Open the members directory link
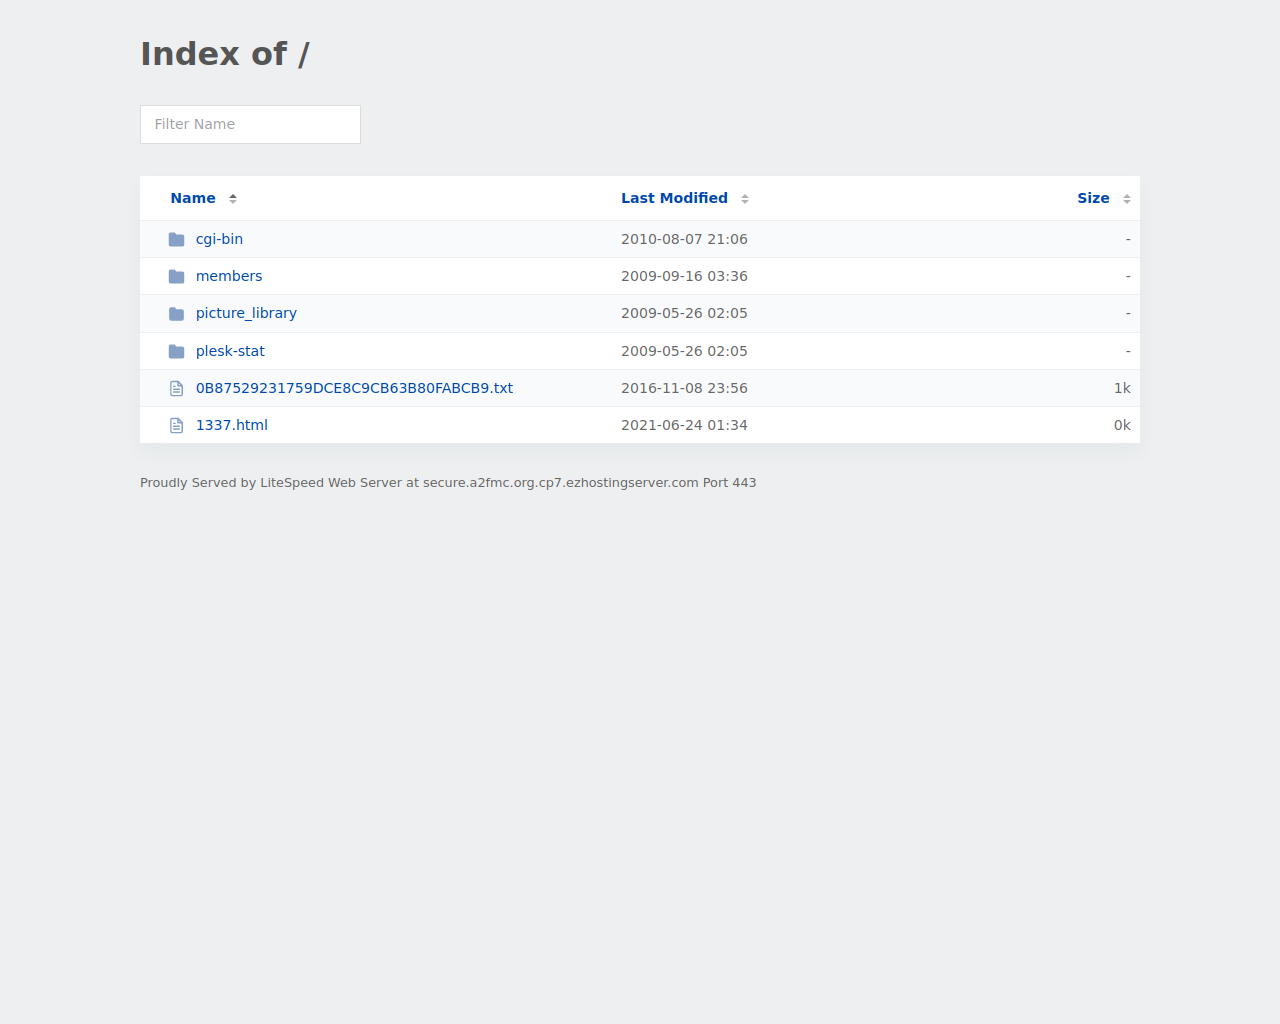 coord(229,276)
